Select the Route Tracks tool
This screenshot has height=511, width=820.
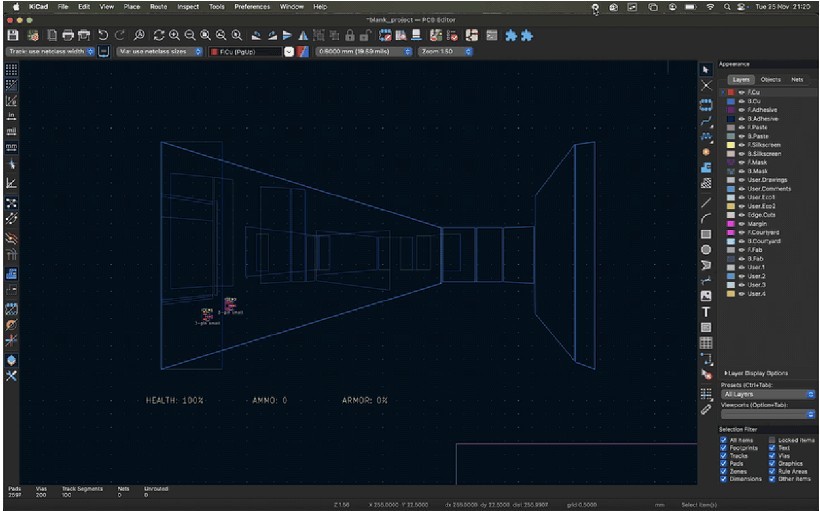click(706, 119)
